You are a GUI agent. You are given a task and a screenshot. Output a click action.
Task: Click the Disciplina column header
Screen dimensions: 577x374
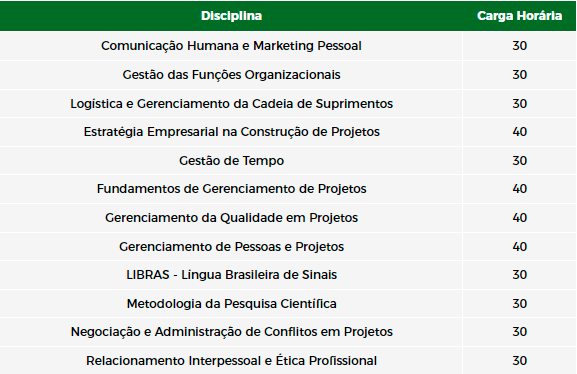tap(231, 16)
